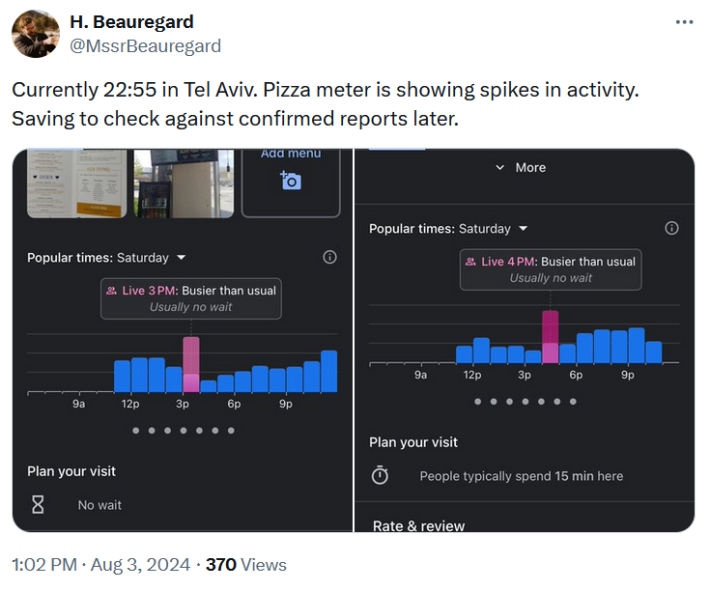Screen dimensions: 710x591
Task: Click the 370 Views count
Action: tap(246, 565)
